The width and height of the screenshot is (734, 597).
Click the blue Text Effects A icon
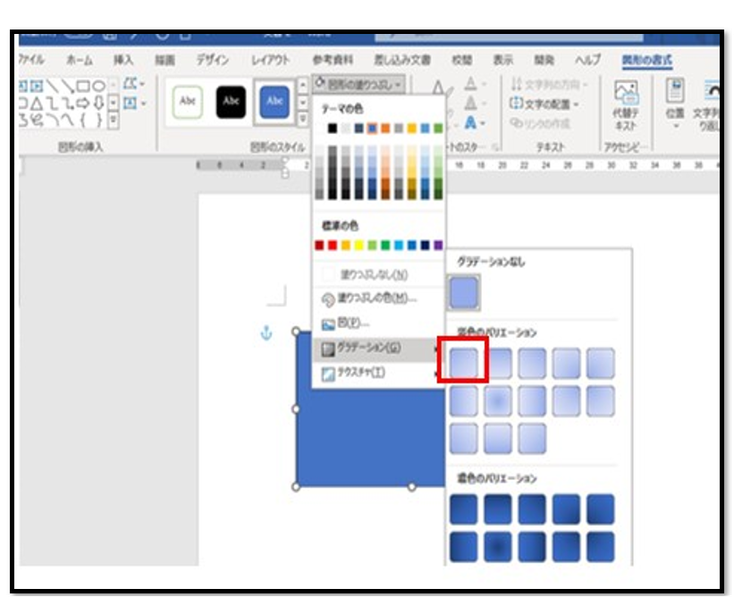[470, 123]
